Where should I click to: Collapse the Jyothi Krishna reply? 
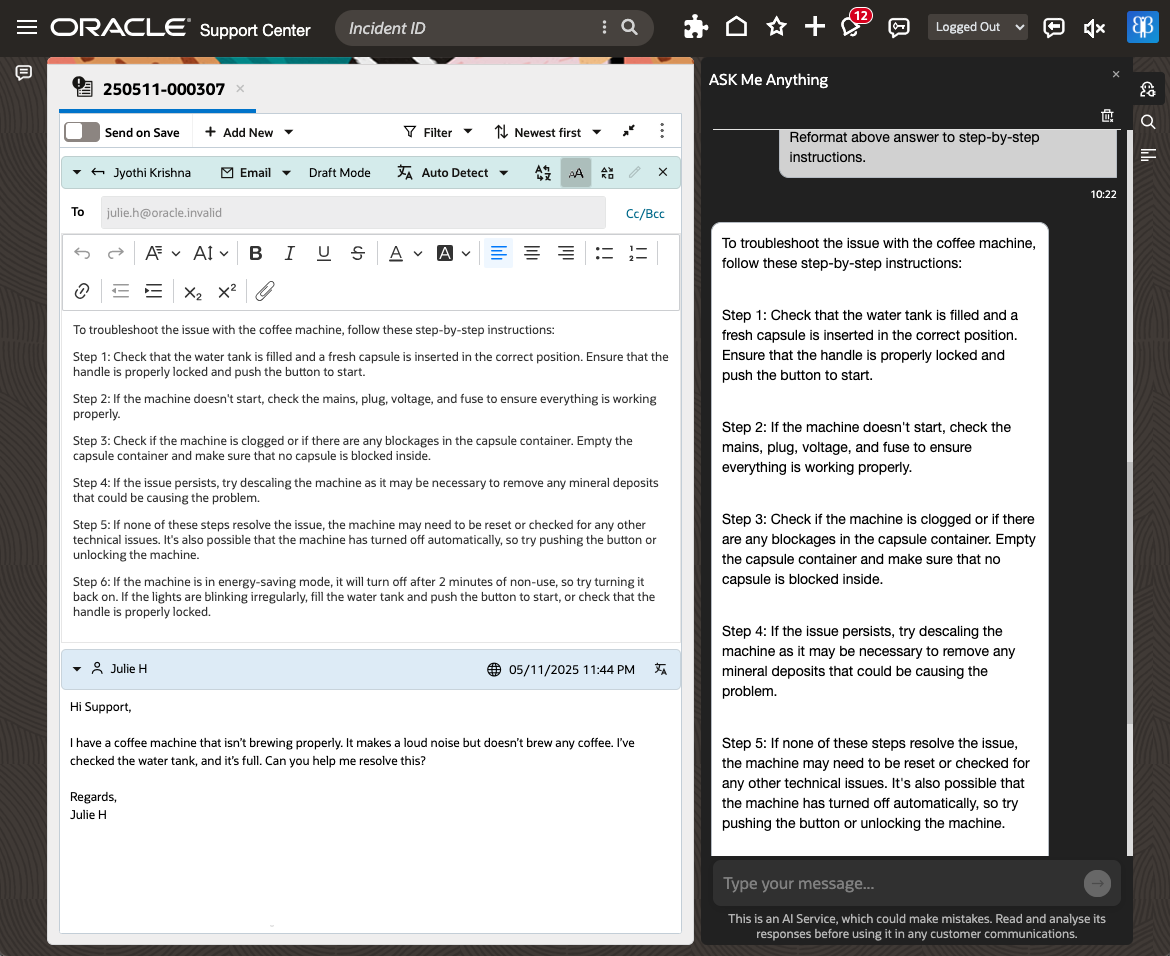tap(77, 172)
